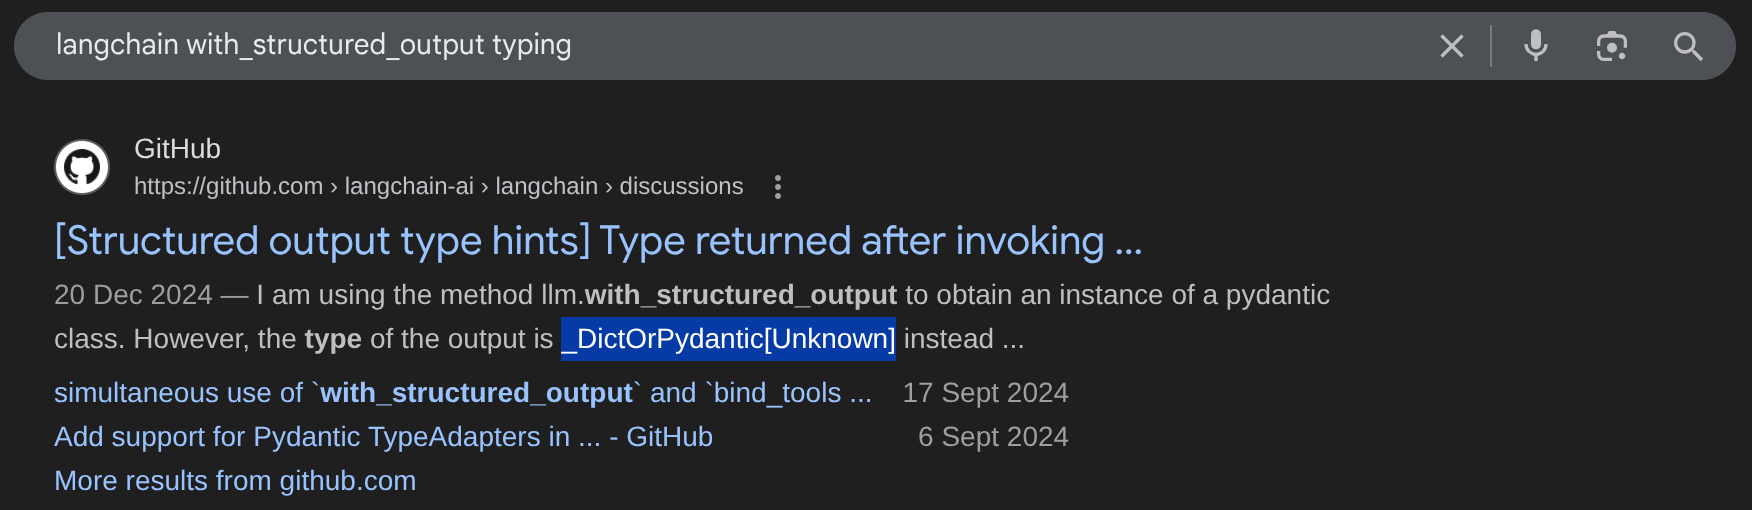Click the bold word 'type' in the snippet
1752x510 pixels.
333,339
